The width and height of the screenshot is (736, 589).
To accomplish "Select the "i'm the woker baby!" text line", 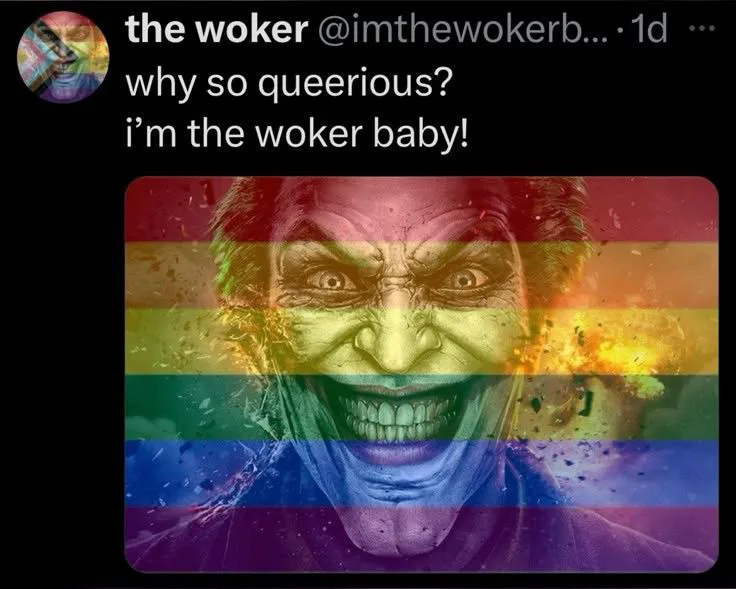I will 298,132.
